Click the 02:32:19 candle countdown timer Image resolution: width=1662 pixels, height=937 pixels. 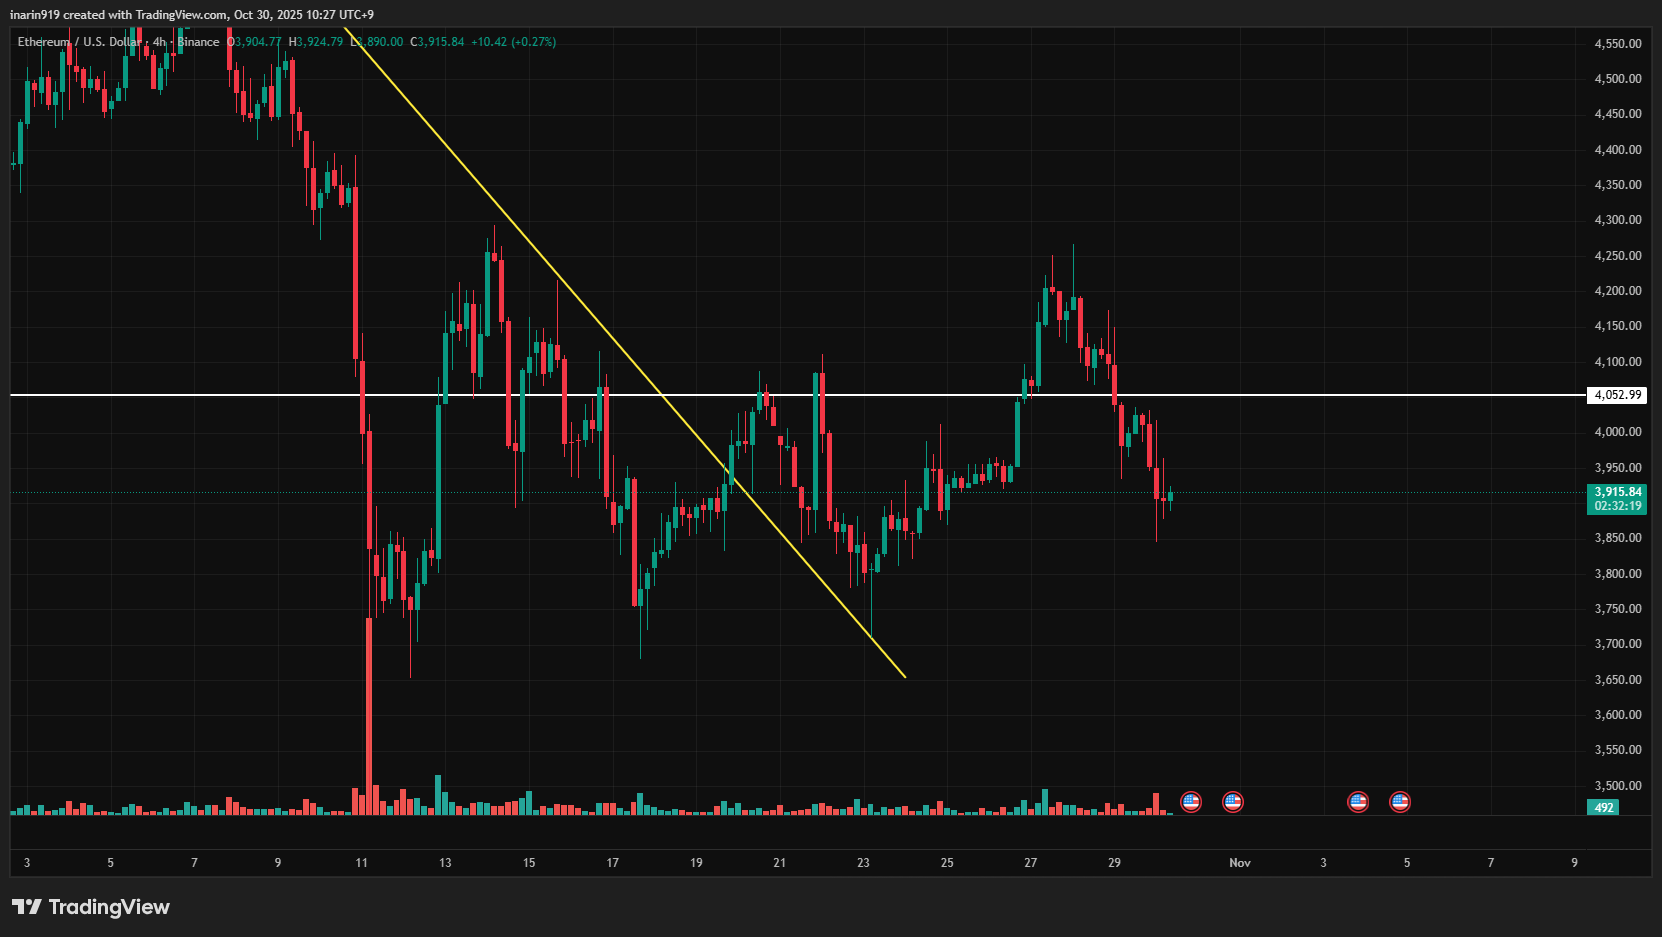pos(1617,506)
